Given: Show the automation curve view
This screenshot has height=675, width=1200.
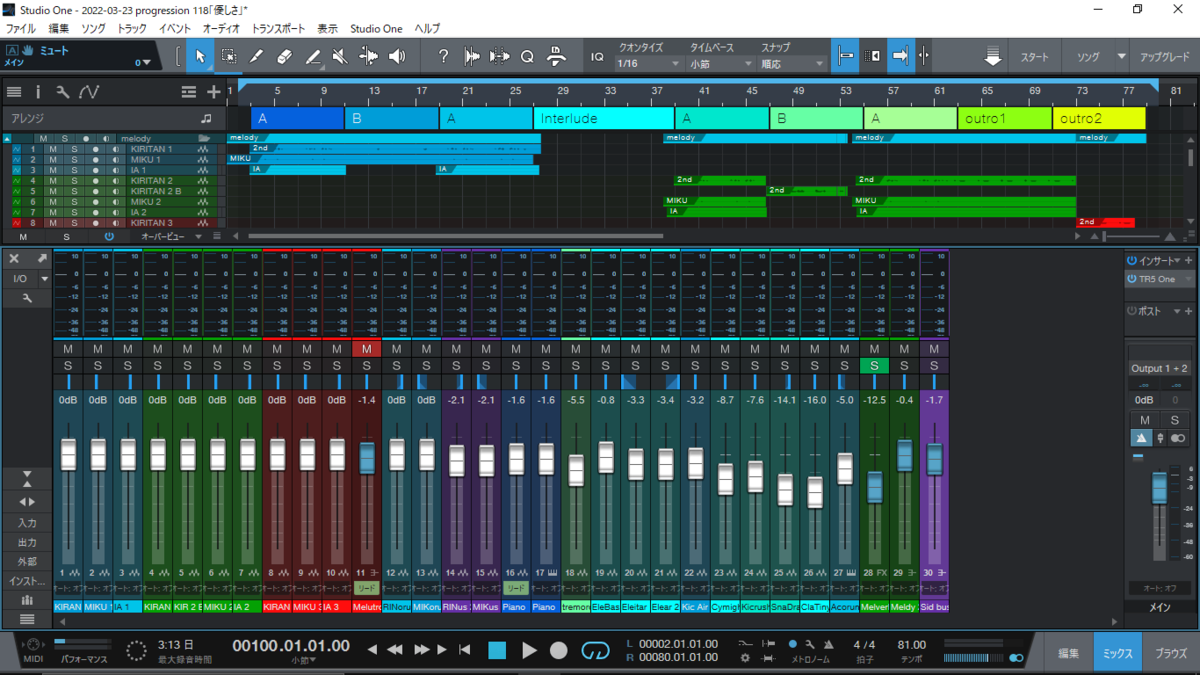Looking at the screenshot, I should 89,92.
